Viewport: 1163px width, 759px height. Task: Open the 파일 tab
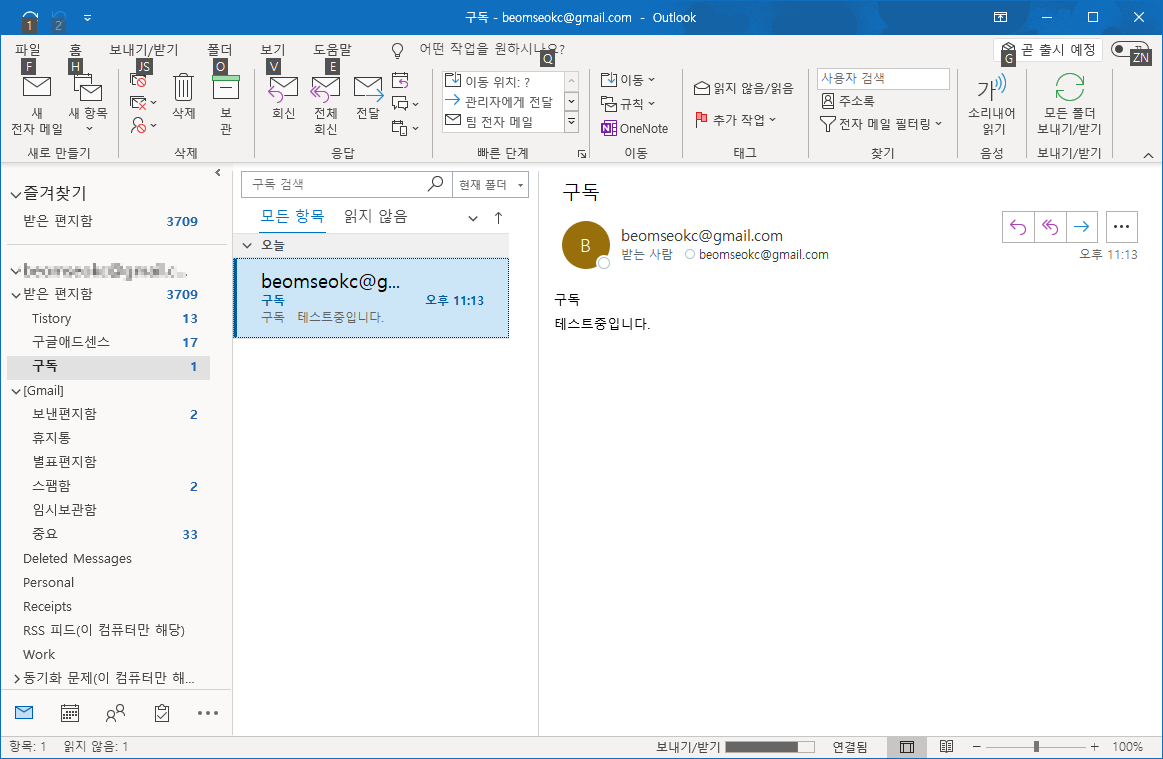click(x=27, y=49)
